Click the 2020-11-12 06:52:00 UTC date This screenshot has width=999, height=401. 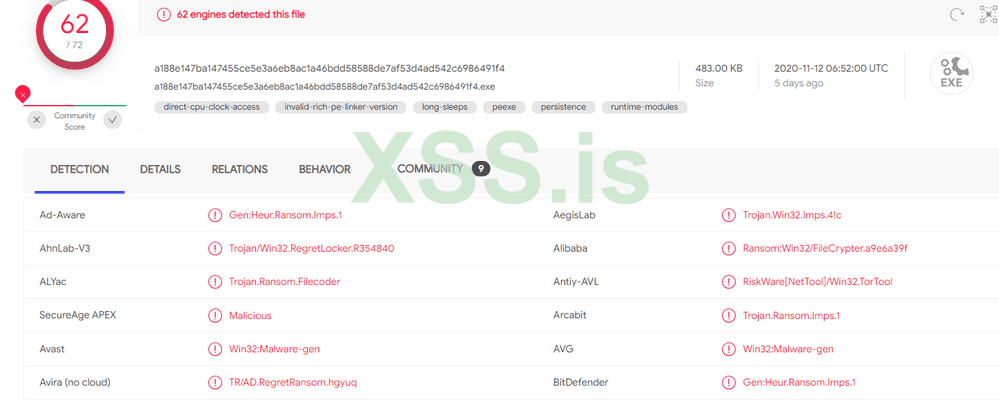[831, 68]
